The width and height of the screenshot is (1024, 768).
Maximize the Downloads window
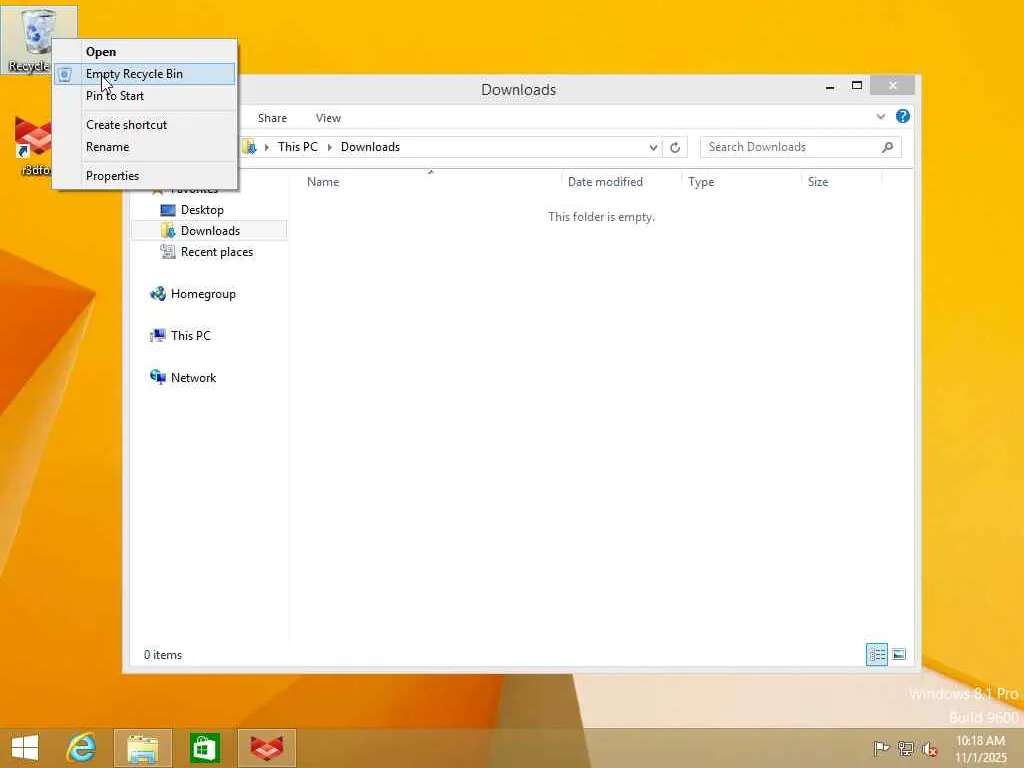click(x=857, y=86)
